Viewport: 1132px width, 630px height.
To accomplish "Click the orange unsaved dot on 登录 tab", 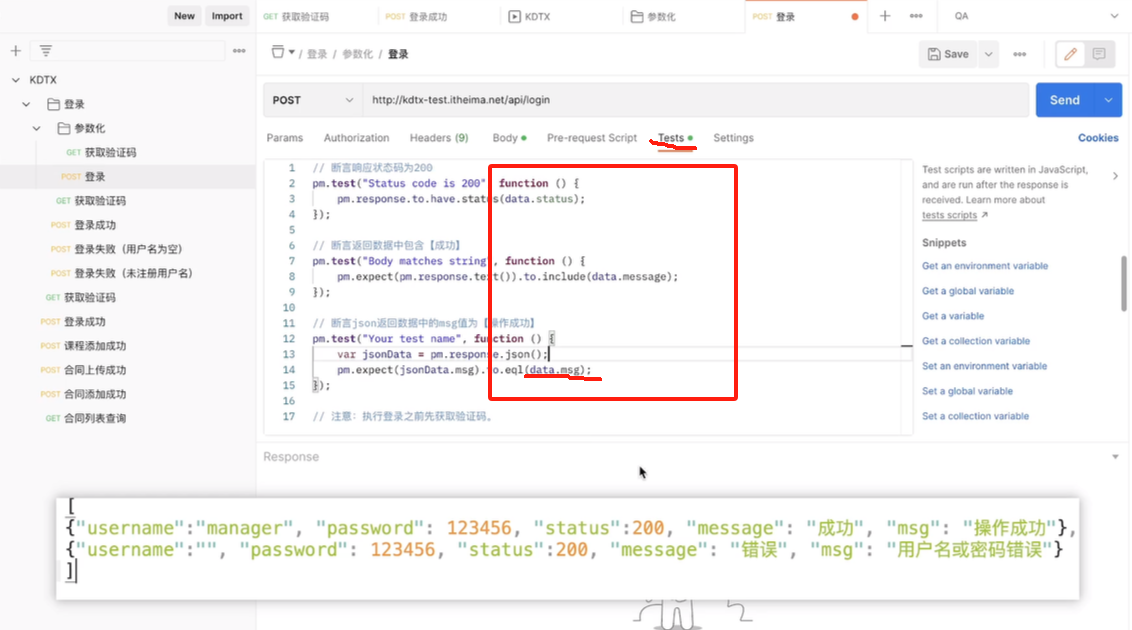I will pos(855,17).
